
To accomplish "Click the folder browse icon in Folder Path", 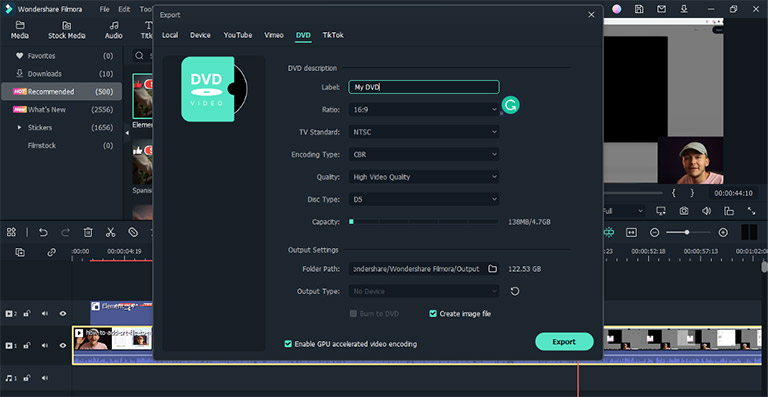I will click(x=493, y=269).
